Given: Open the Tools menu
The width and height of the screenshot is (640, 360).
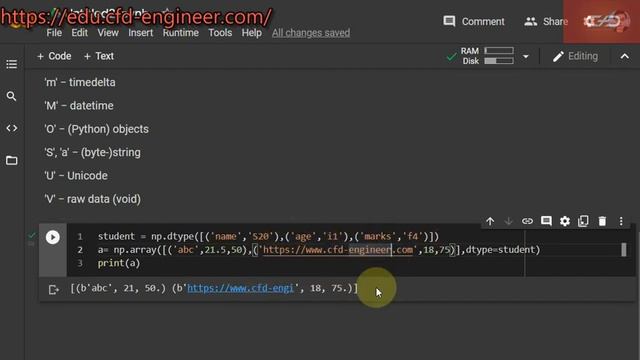Looking at the screenshot, I should pyautogui.click(x=220, y=33).
